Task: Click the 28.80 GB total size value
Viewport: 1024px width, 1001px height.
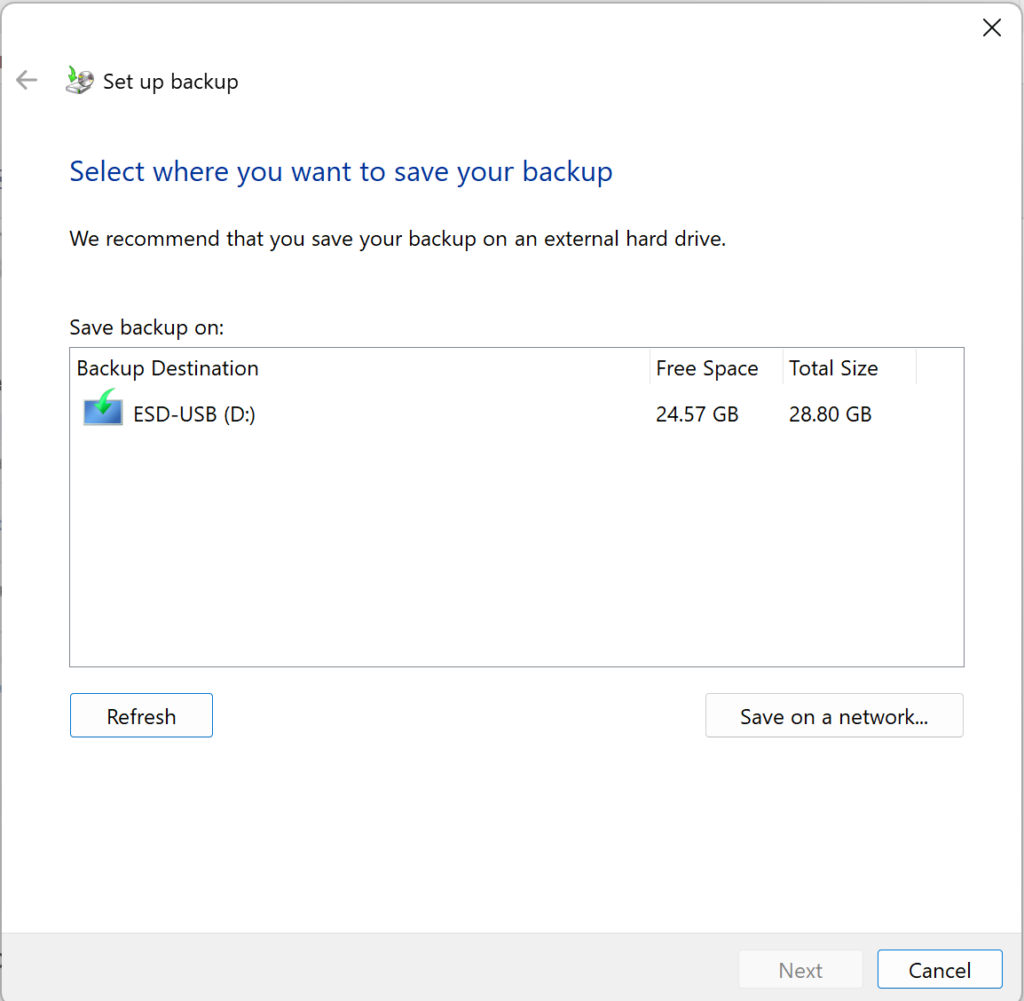Action: [x=830, y=414]
